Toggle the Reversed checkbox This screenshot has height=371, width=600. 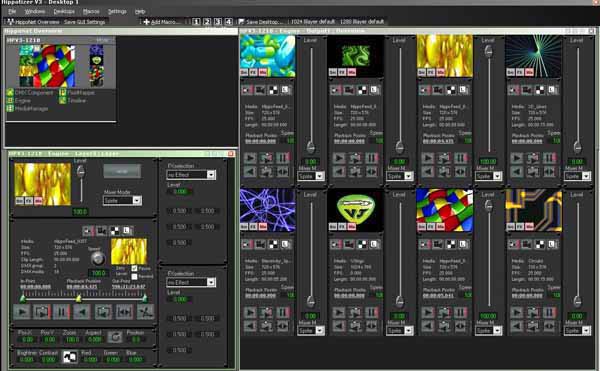click(x=134, y=276)
